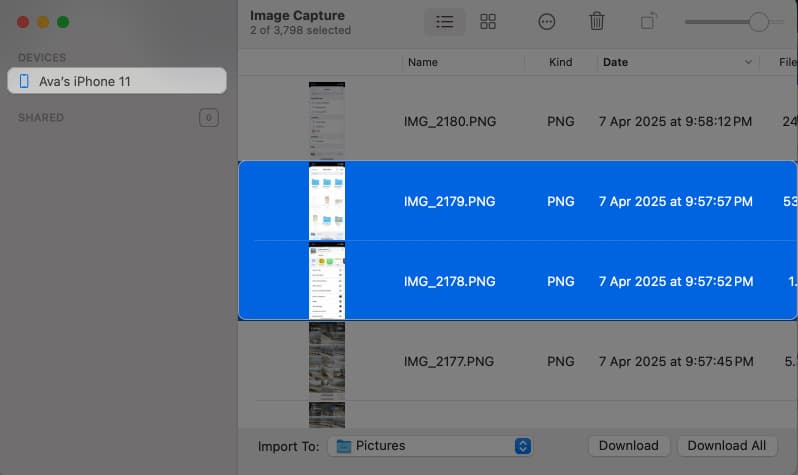
Task: Click PNG kind for IMG_2180.PNG
Action: coord(560,122)
